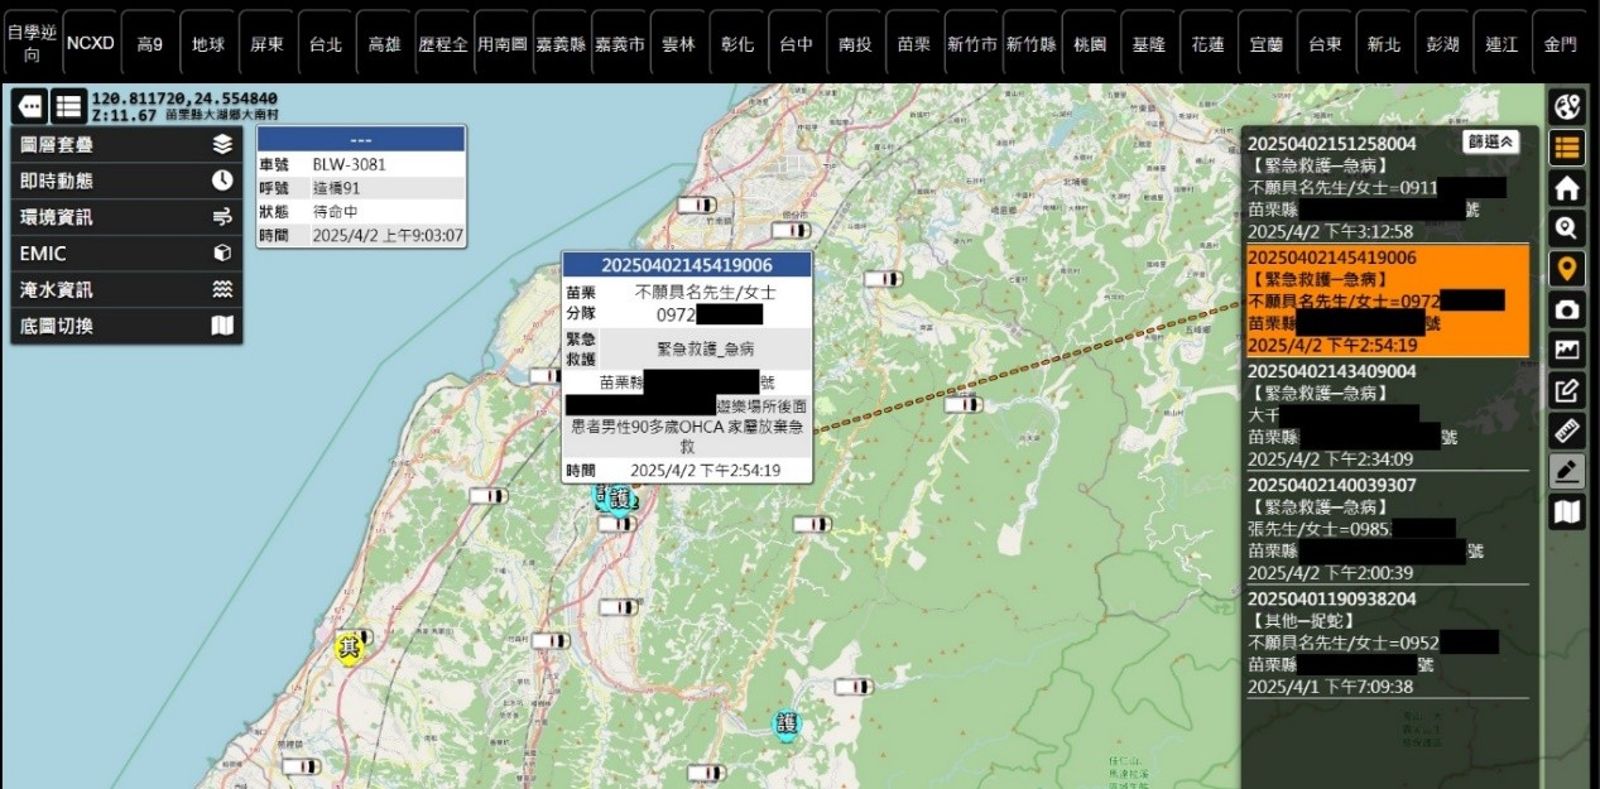
Task: Open the 花蓮 tab
Action: [1208, 43]
